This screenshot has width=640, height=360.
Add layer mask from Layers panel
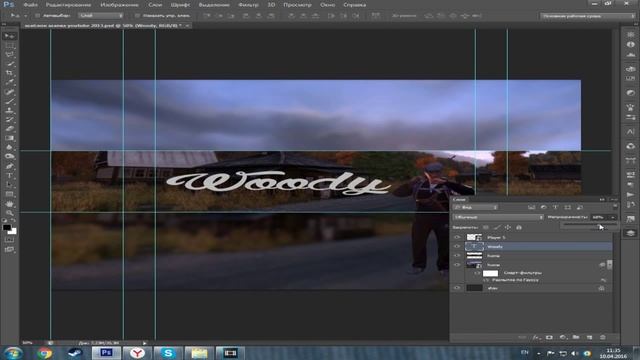tap(549, 338)
